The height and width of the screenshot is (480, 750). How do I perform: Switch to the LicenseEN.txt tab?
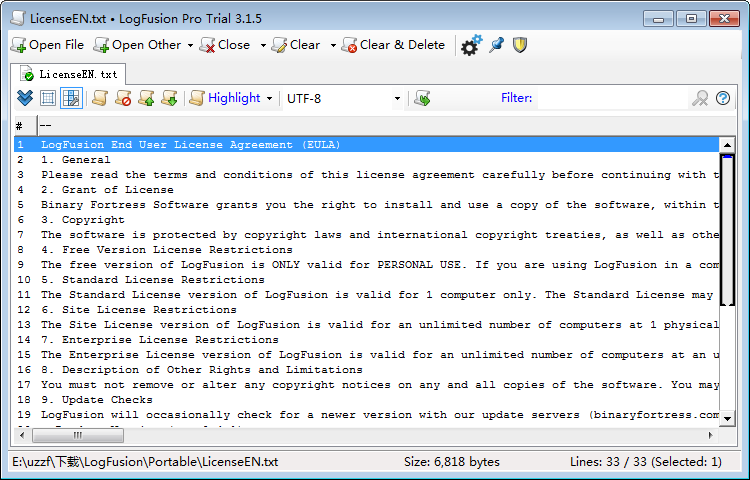(68, 74)
